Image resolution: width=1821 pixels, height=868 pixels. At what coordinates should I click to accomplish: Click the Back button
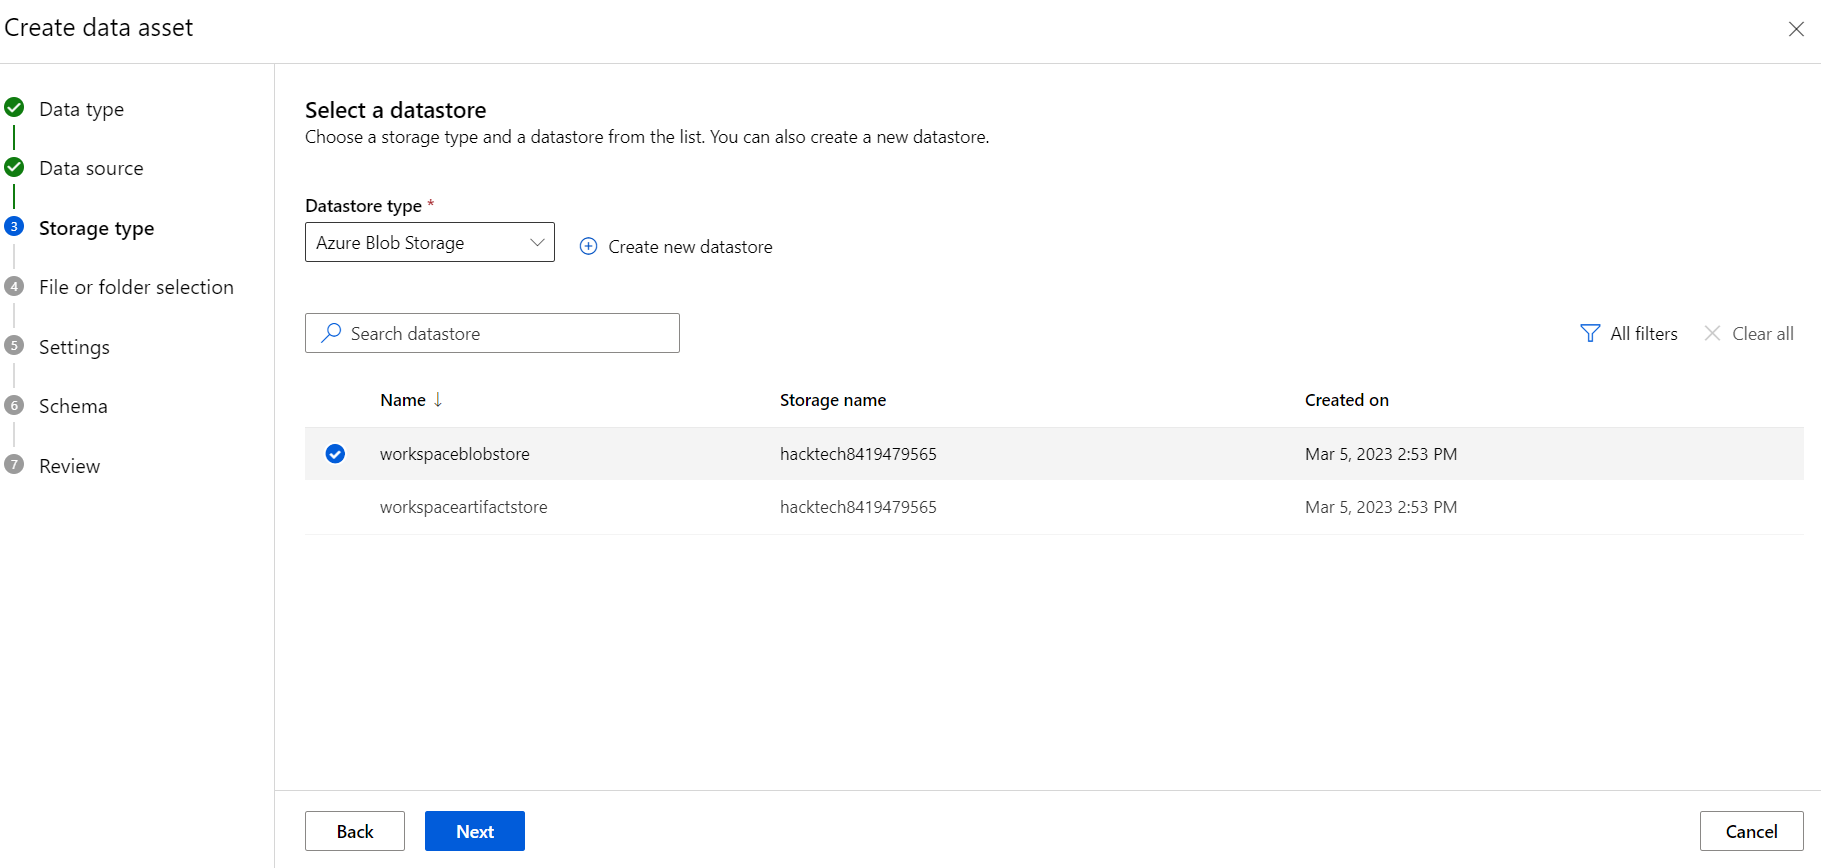coord(355,831)
